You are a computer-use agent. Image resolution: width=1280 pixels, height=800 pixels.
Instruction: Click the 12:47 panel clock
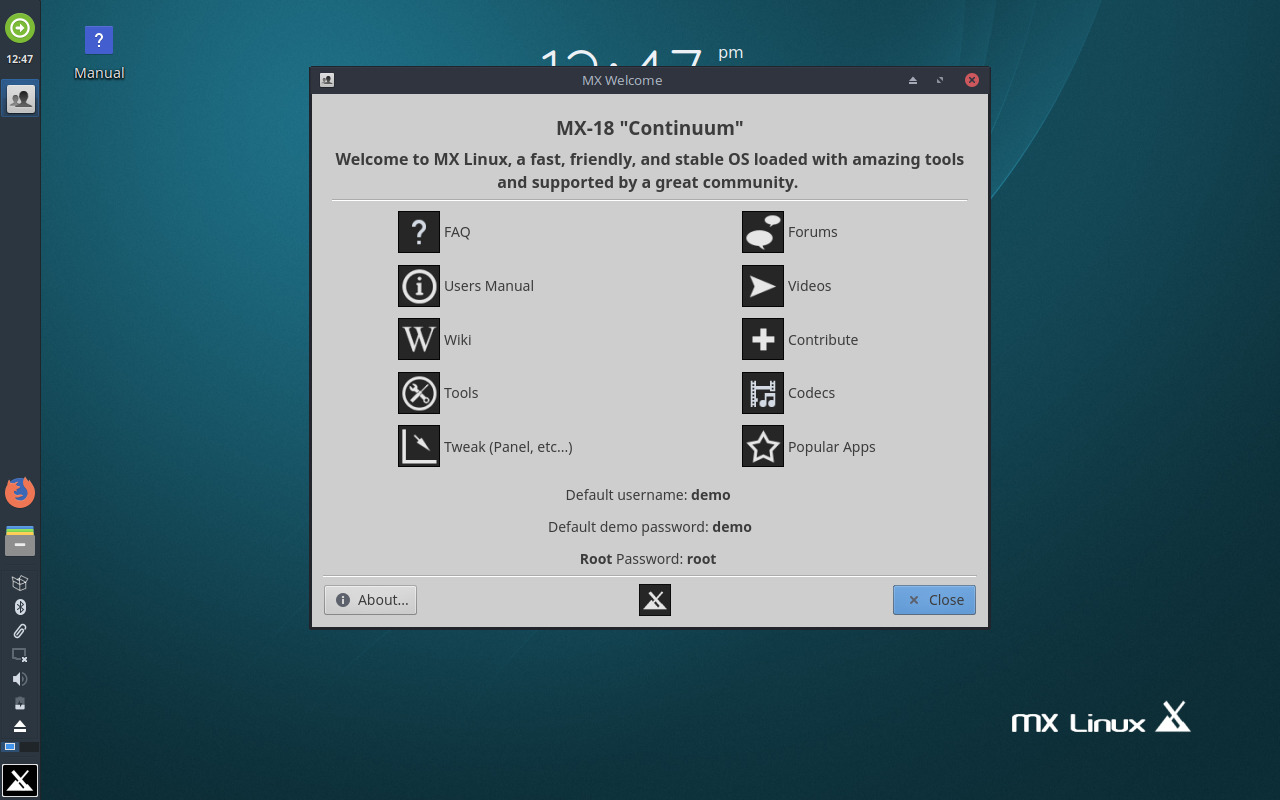tap(20, 59)
